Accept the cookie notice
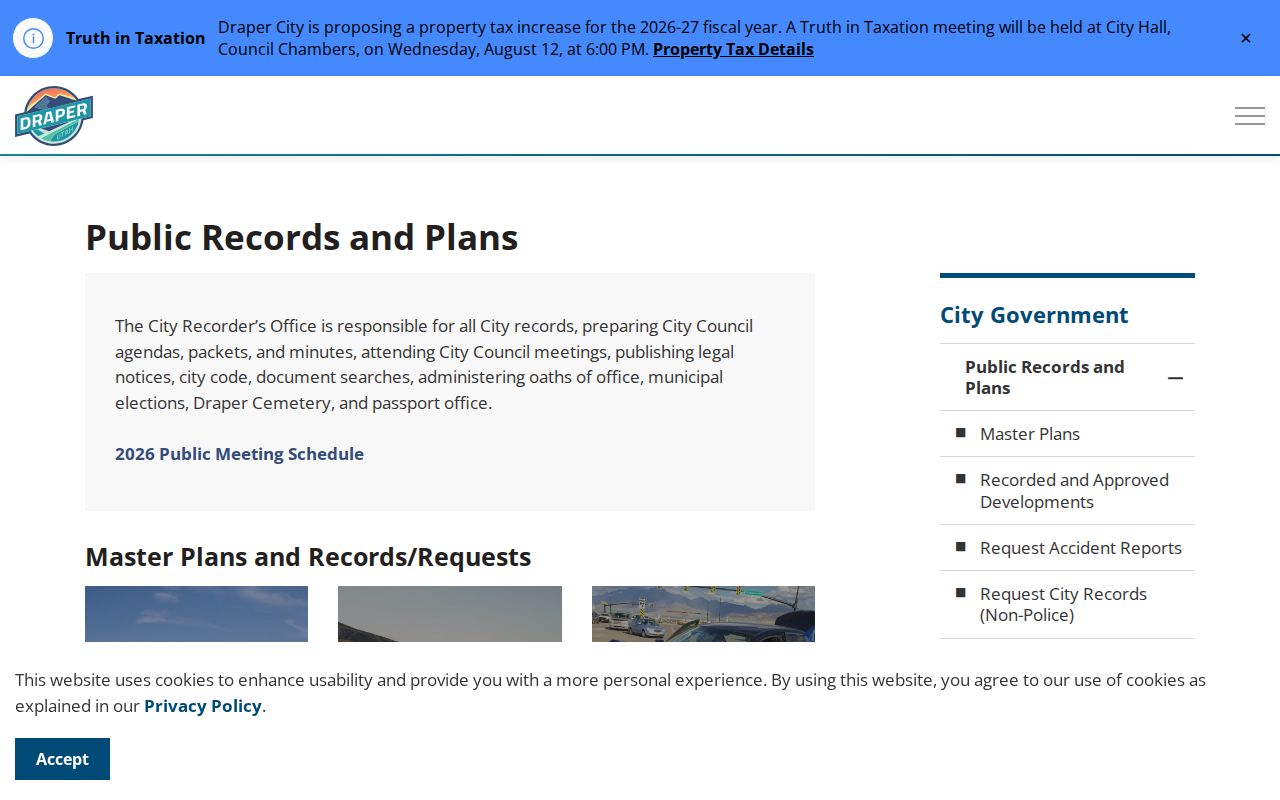Image resolution: width=1280 pixels, height=800 pixels. coord(62,759)
